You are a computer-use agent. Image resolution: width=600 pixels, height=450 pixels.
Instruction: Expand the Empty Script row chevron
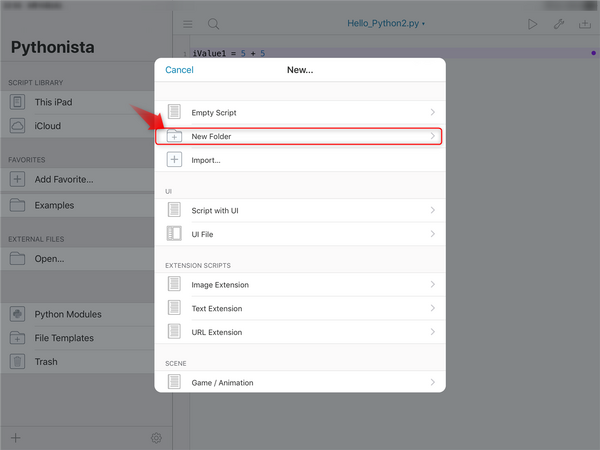[x=432, y=113]
